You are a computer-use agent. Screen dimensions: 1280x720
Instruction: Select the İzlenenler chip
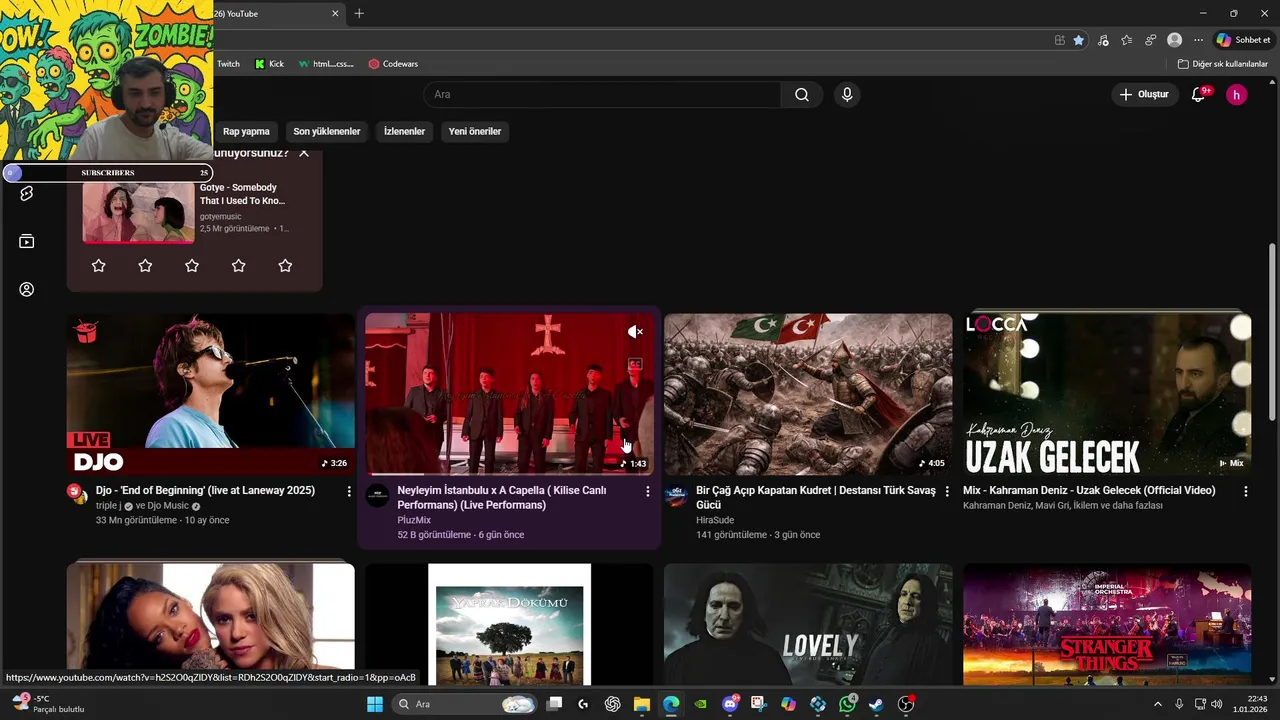404,131
